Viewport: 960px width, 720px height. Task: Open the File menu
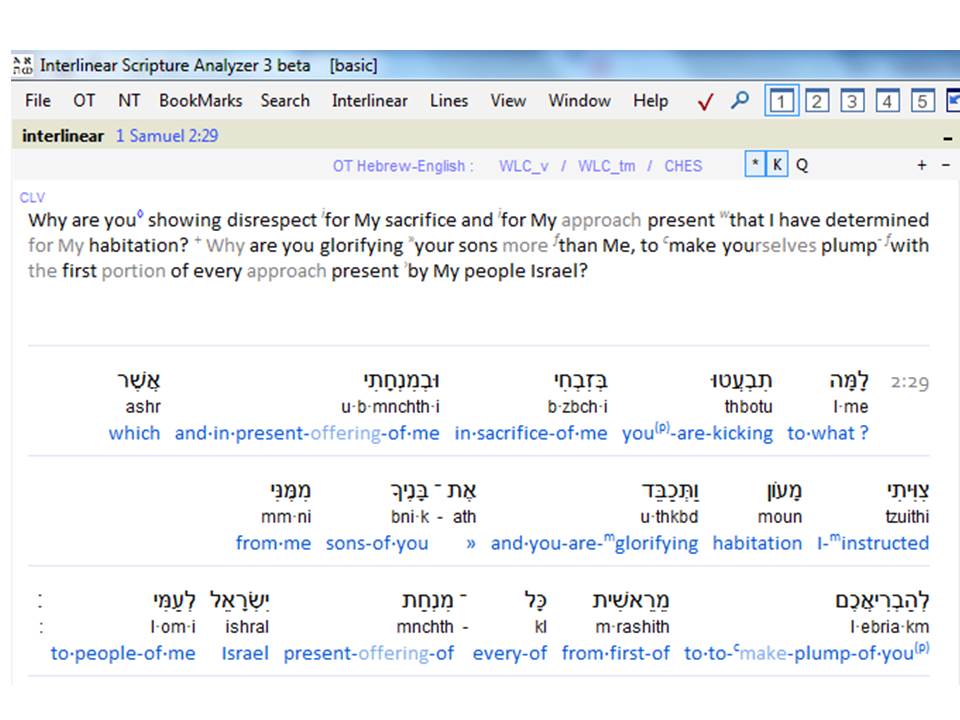tap(38, 100)
